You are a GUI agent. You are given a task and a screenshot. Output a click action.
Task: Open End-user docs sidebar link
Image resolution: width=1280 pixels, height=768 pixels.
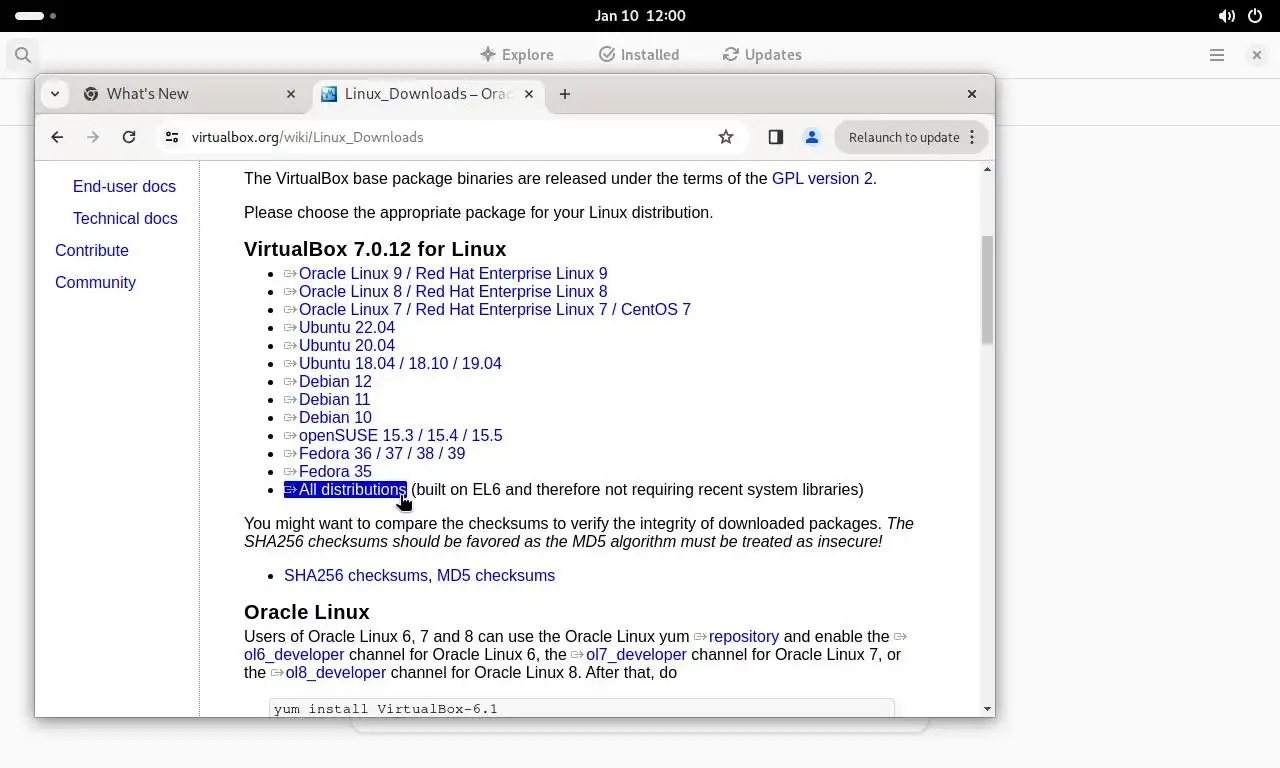tap(124, 187)
